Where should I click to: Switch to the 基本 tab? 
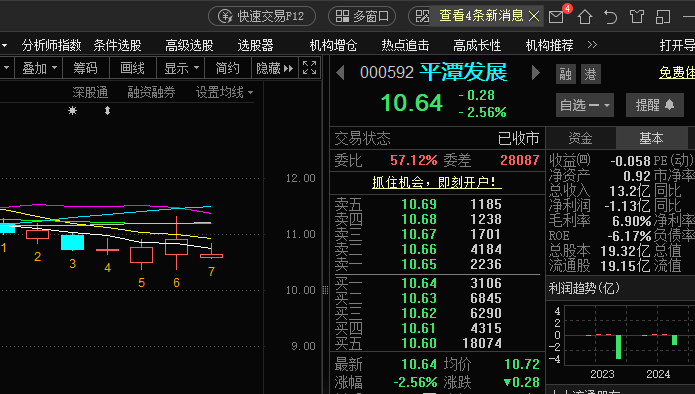[x=651, y=139]
